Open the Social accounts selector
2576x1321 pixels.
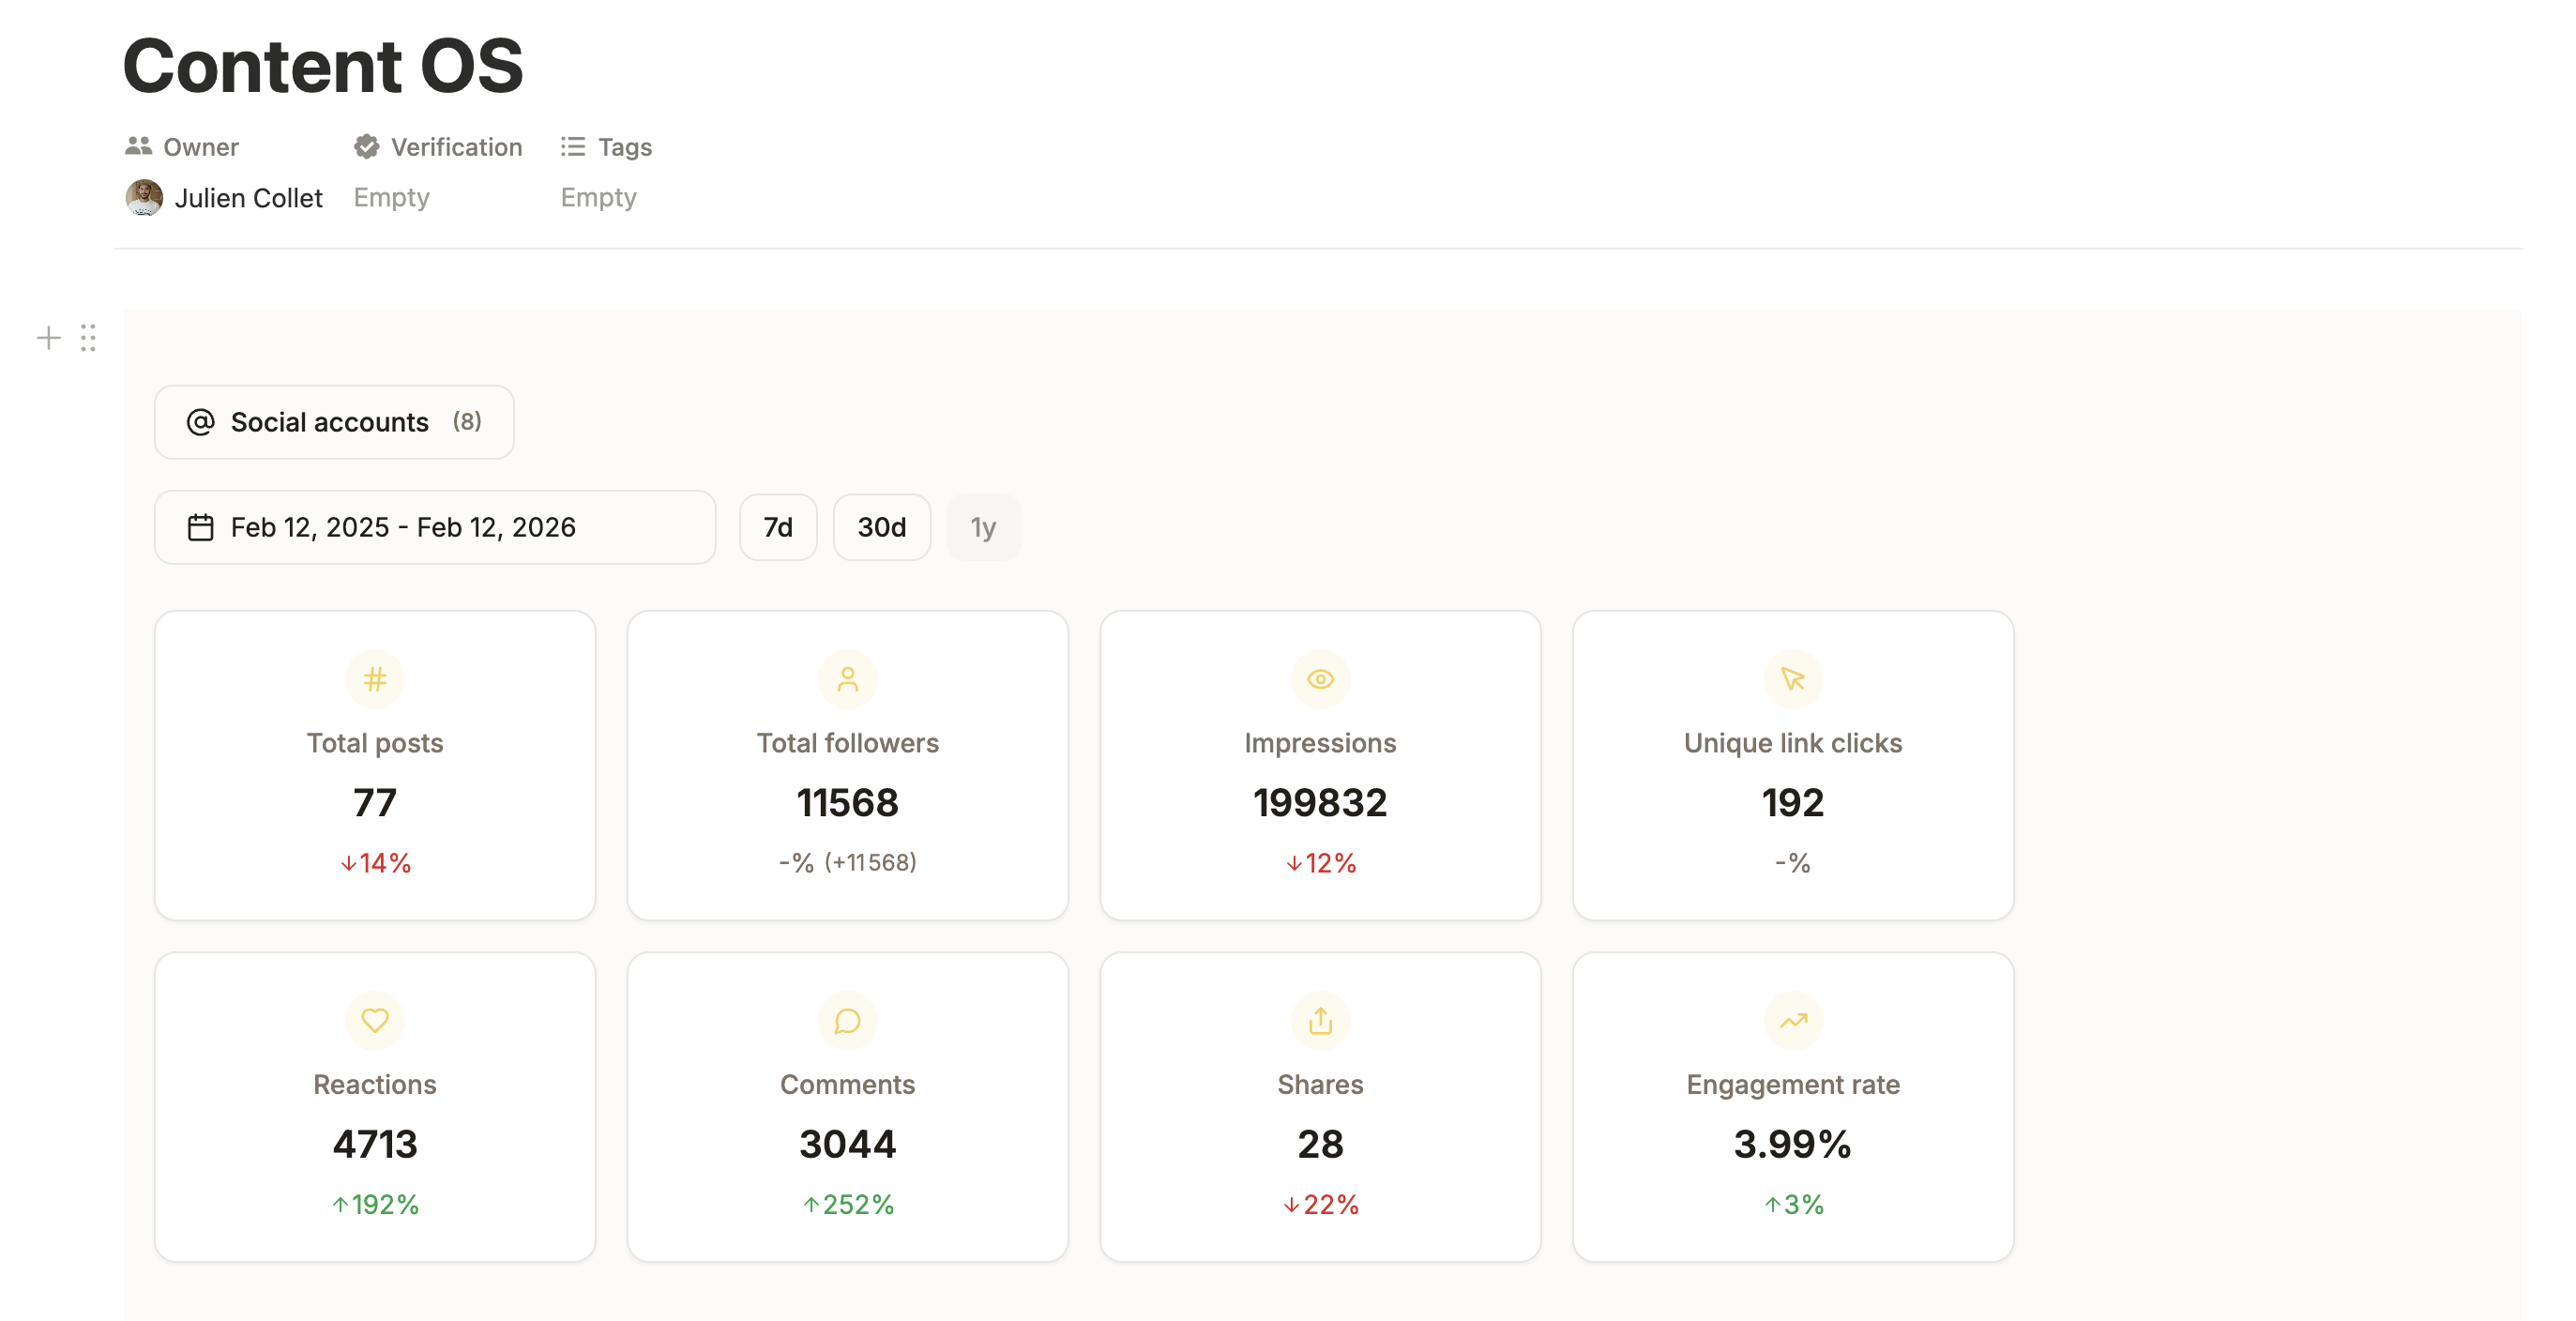click(334, 422)
